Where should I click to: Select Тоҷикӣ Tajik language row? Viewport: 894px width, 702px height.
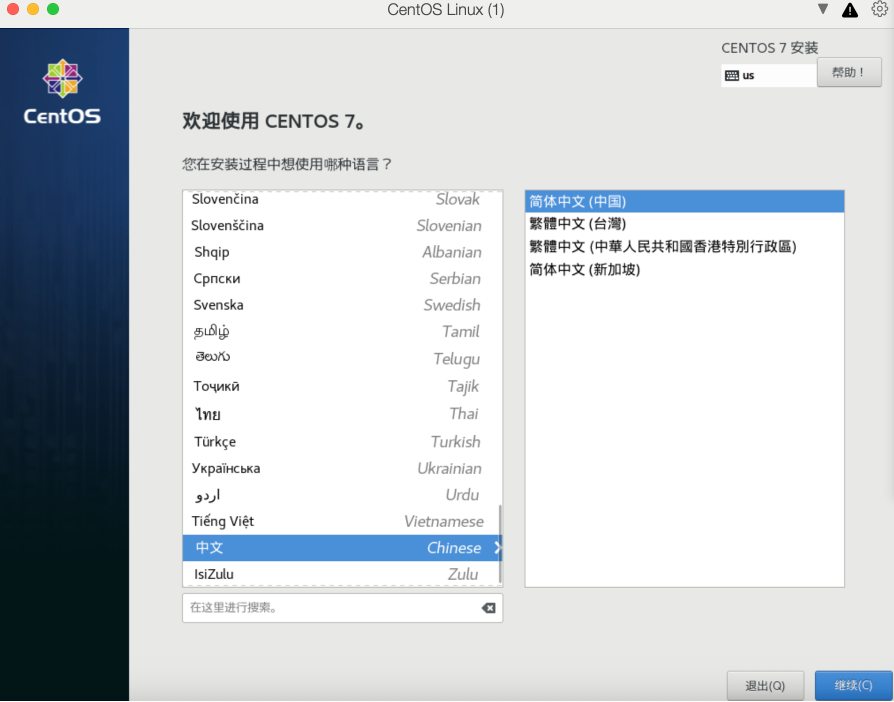click(341, 386)
